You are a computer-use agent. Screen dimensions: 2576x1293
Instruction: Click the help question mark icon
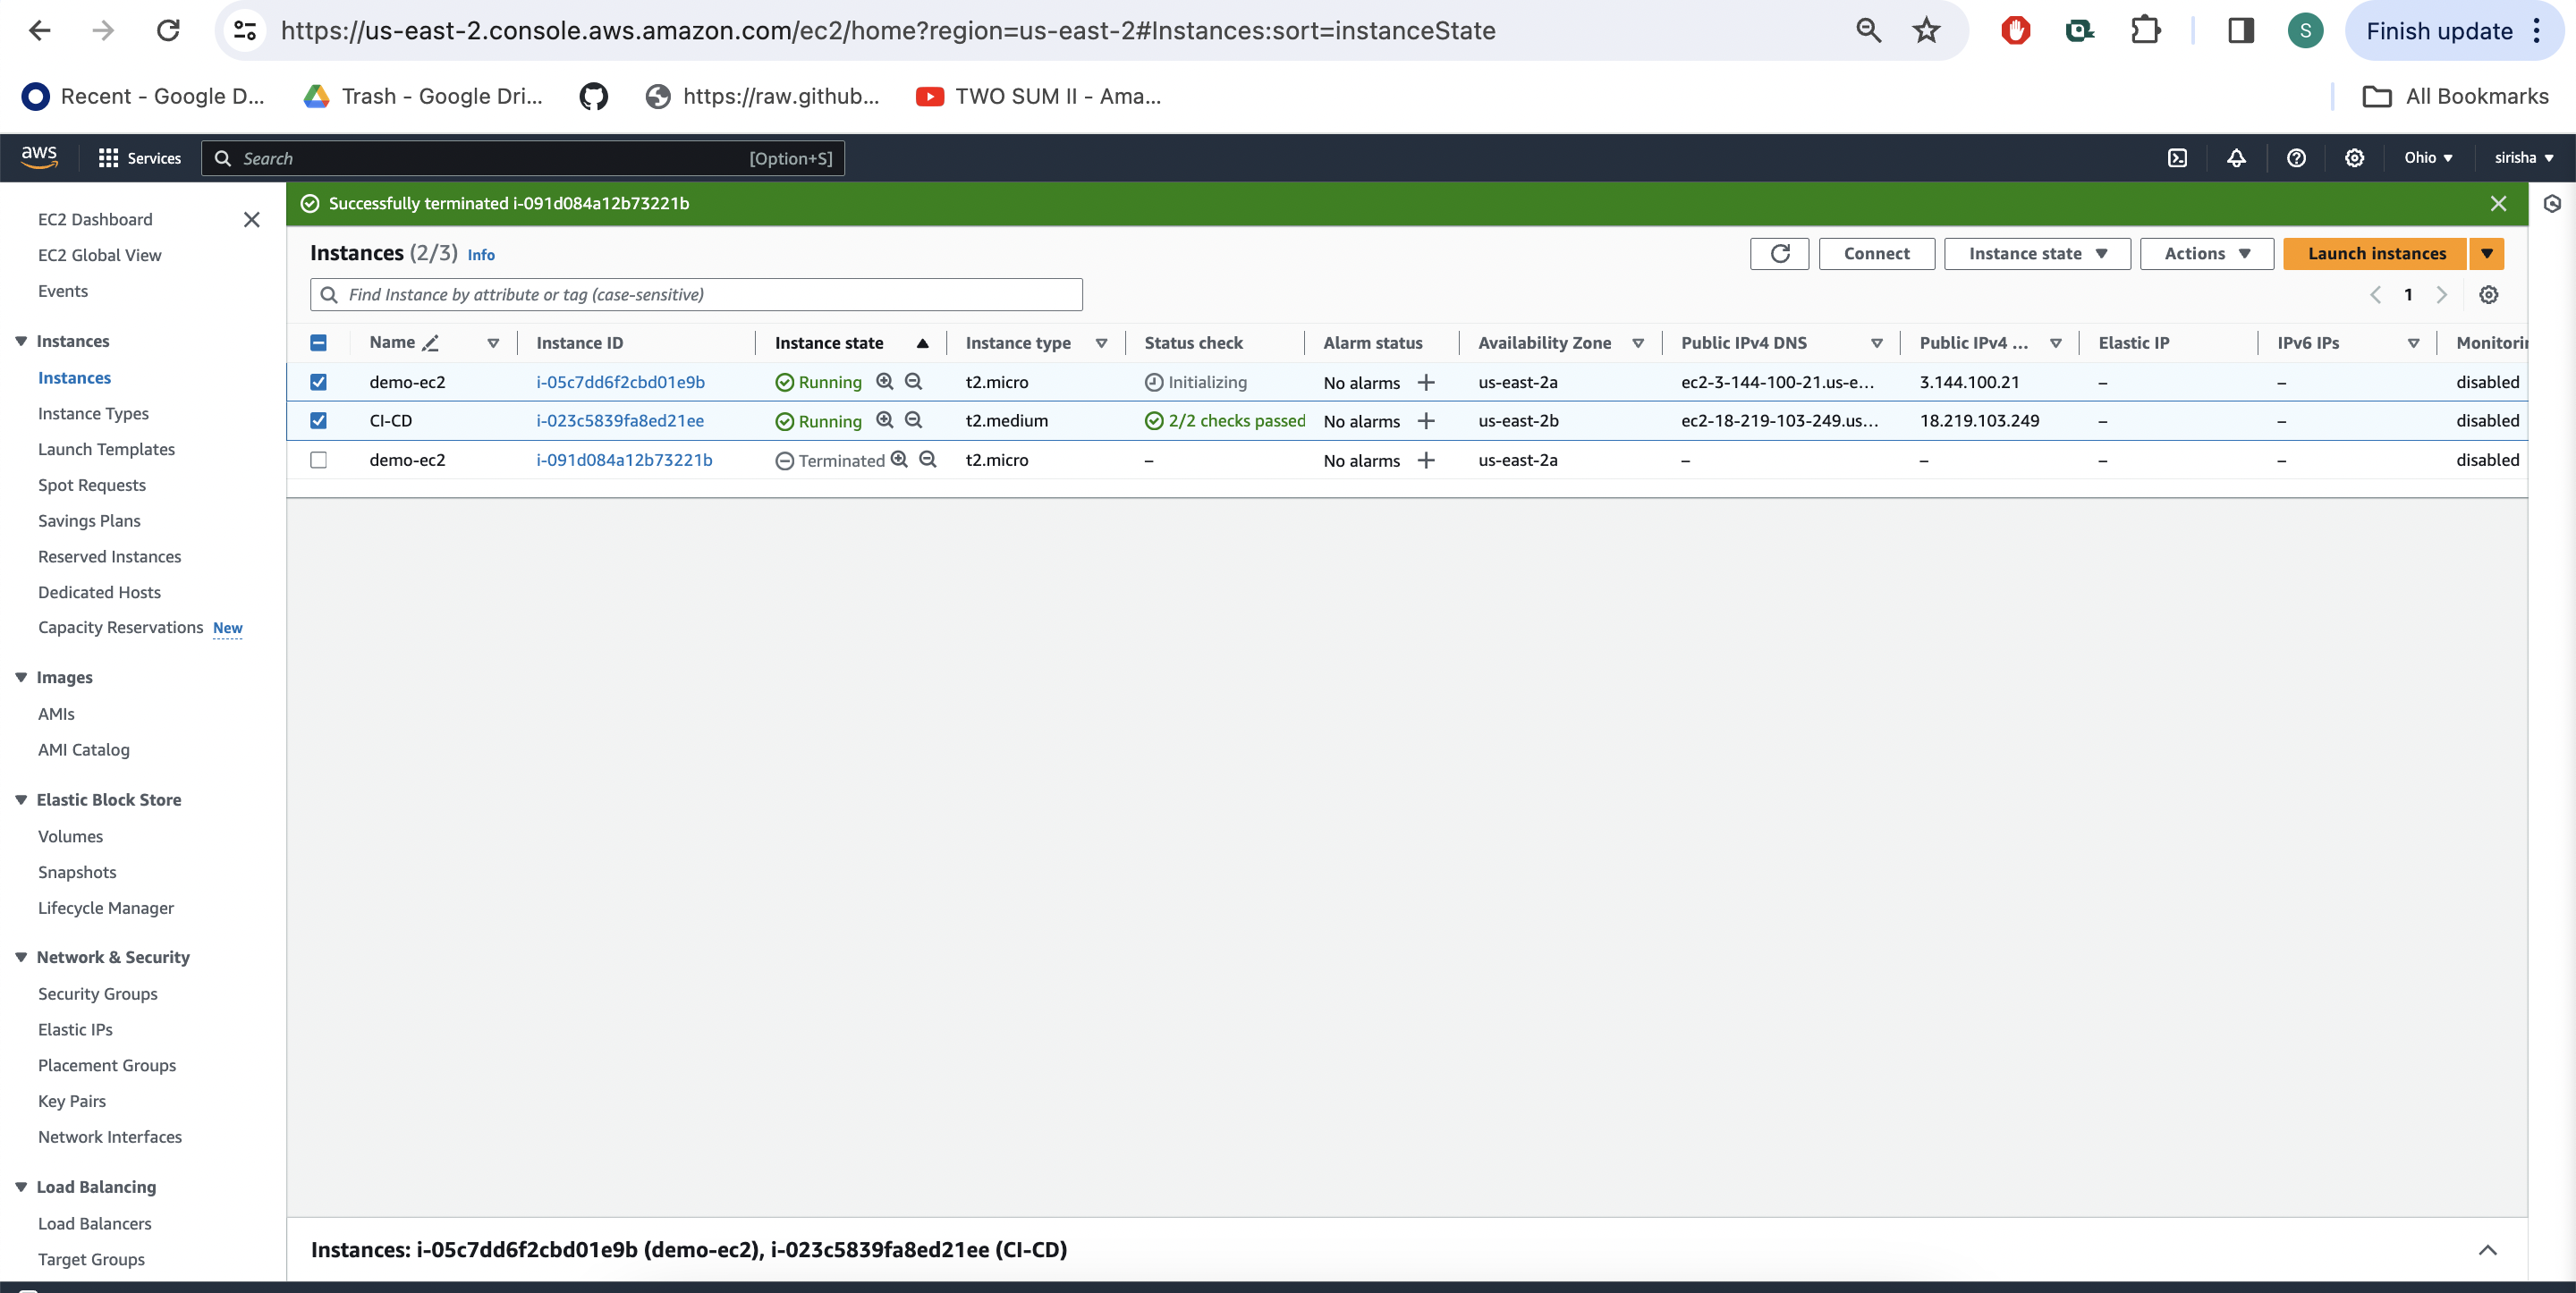pyautogui.click(x=2296, y=158)
